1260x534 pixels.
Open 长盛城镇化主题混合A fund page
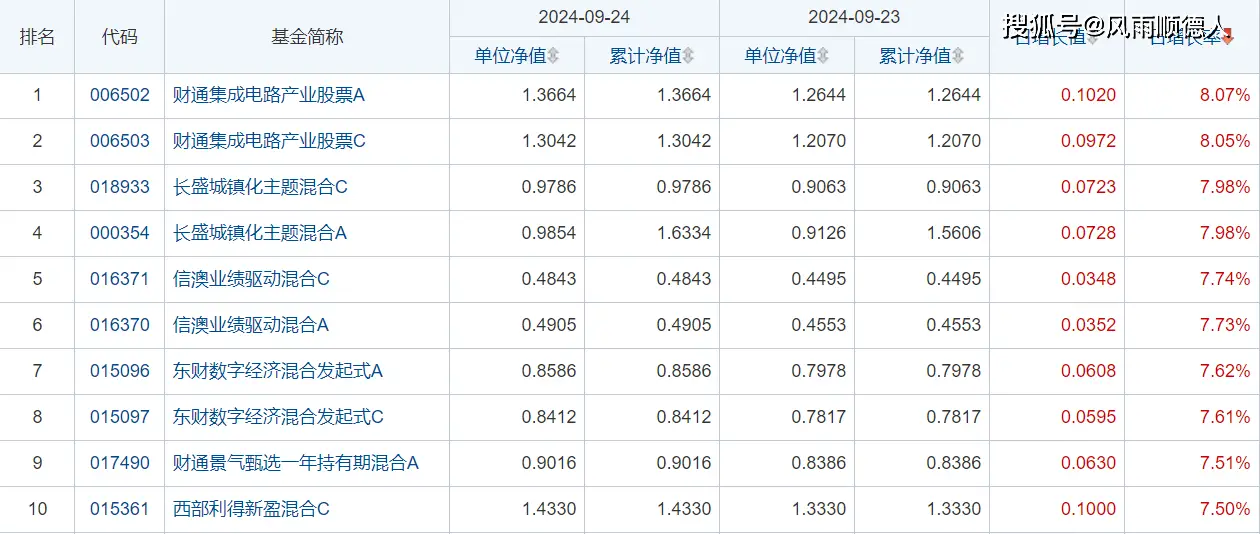pyautogui.click(x=260, y=233)
